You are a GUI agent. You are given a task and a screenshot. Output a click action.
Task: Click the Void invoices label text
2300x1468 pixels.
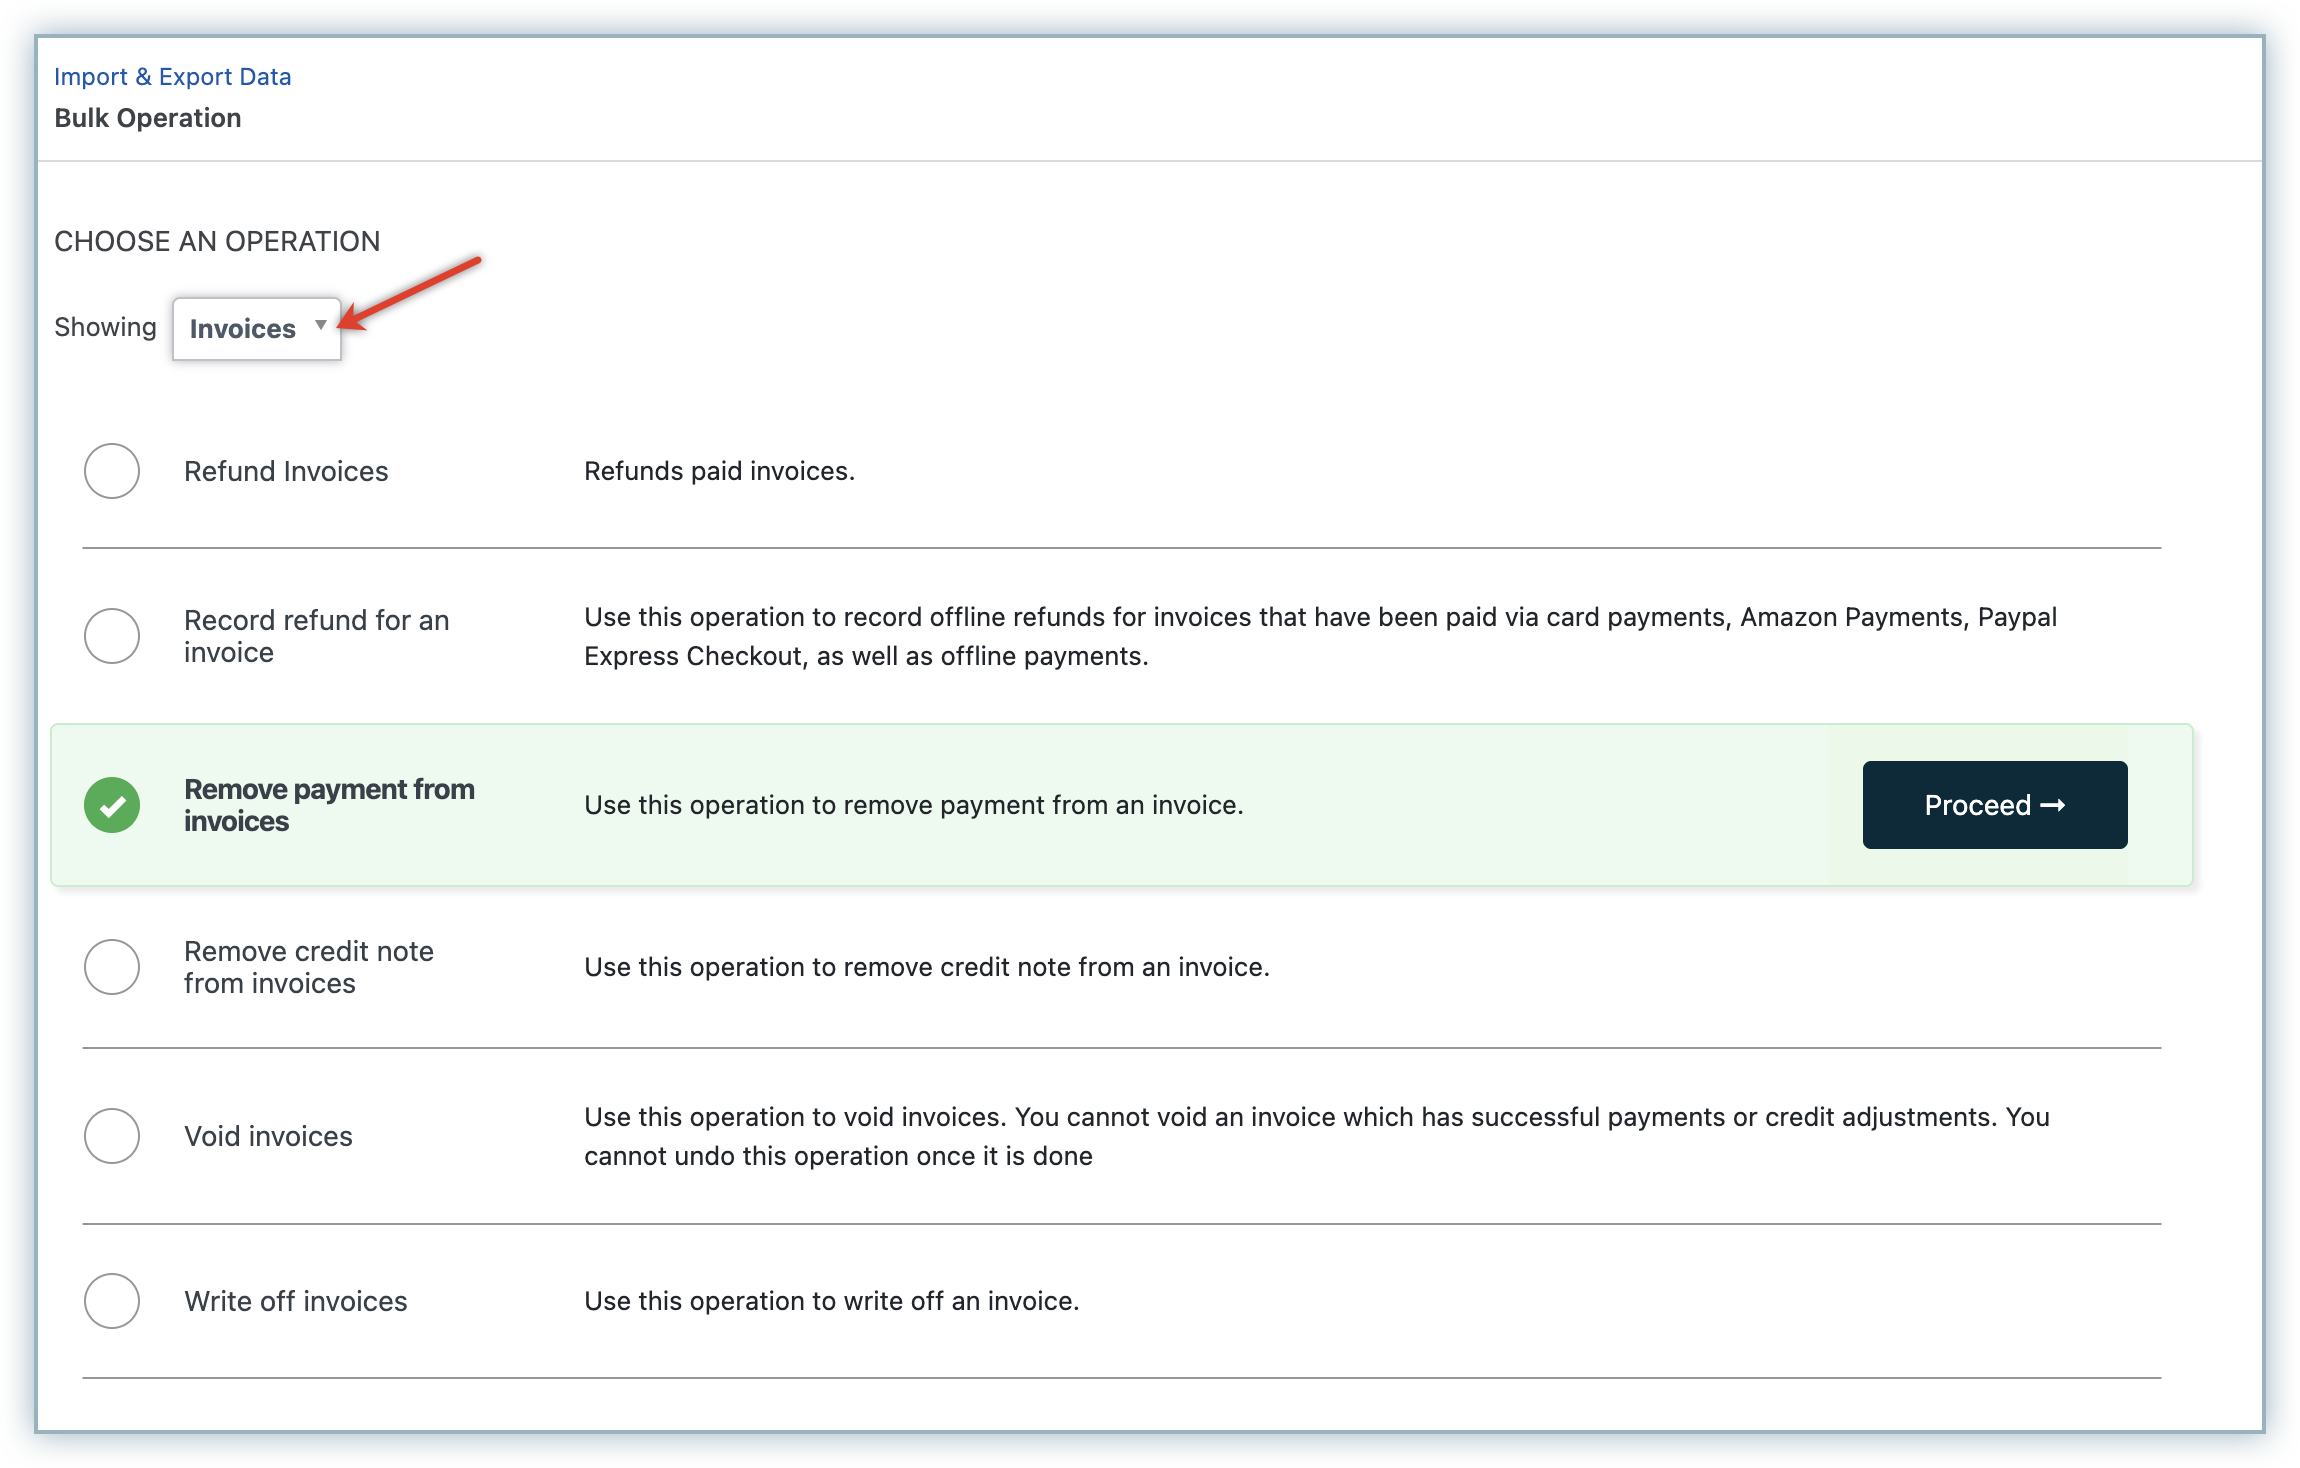268,1136
